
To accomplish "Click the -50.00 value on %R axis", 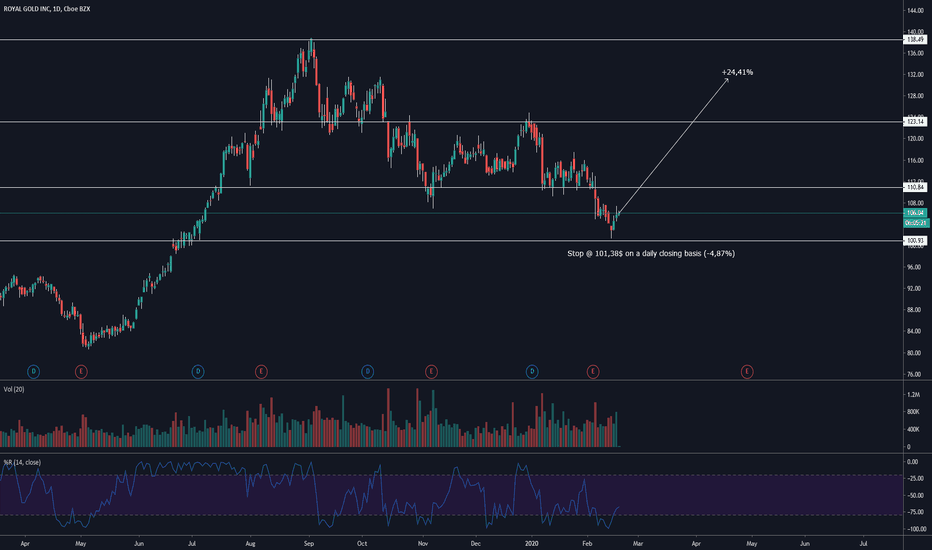I will (x=914, y=495).
